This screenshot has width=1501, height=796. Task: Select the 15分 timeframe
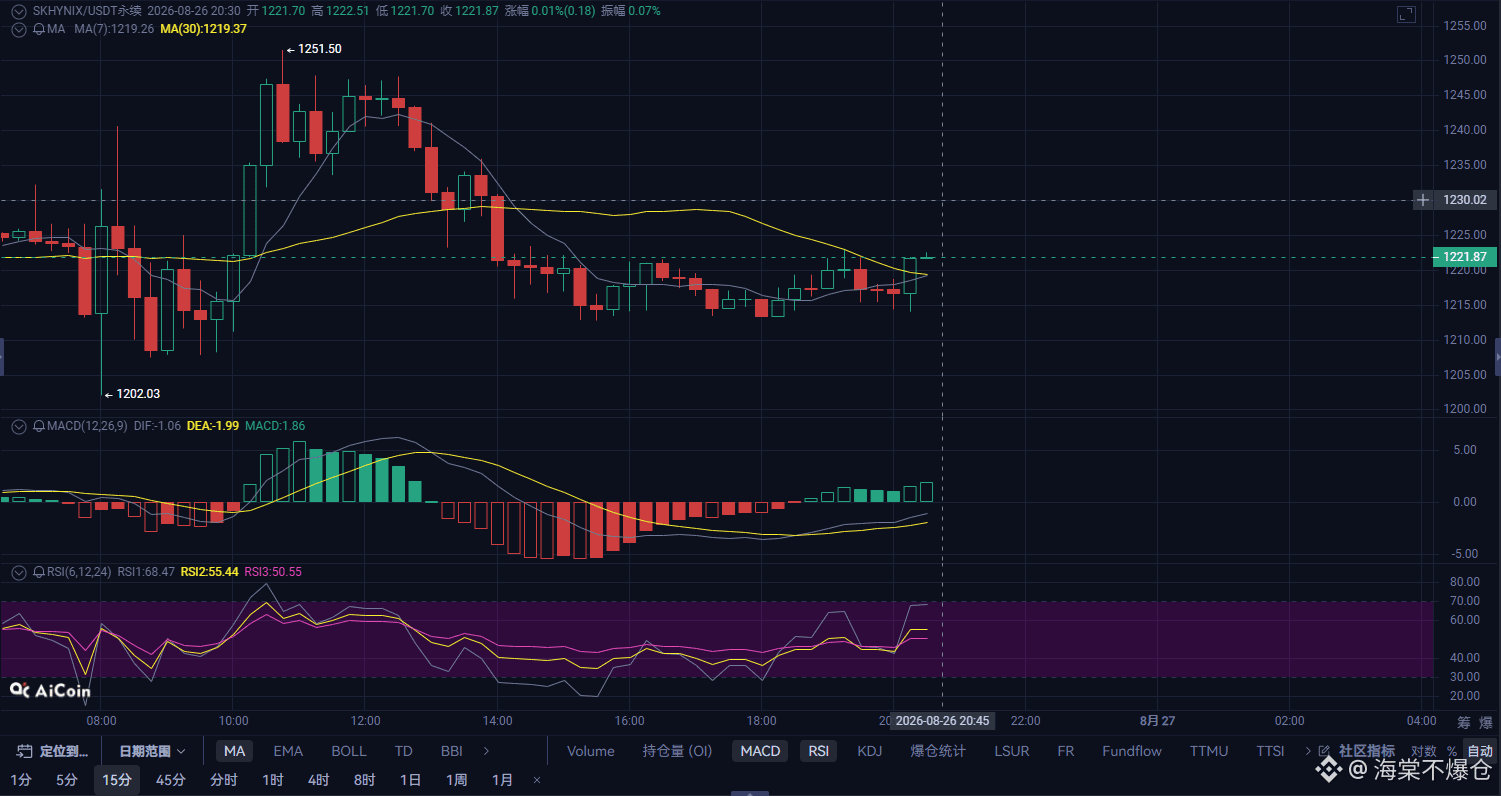click(117, 780)
